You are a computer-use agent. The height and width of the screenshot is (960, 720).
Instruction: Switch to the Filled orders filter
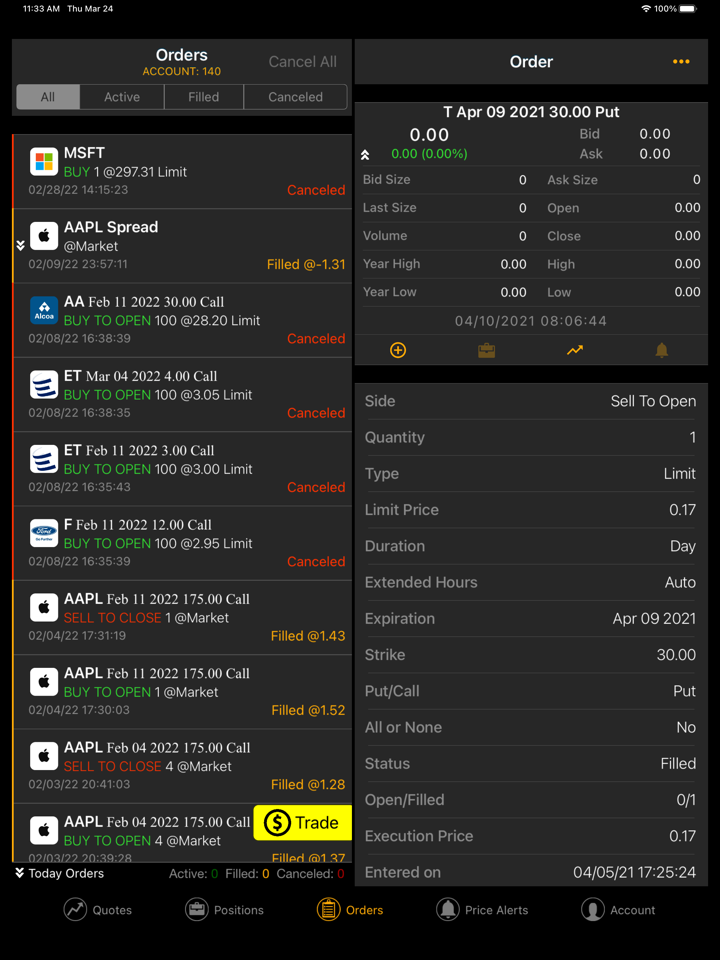pyautogui.click(x=204, y=97)
